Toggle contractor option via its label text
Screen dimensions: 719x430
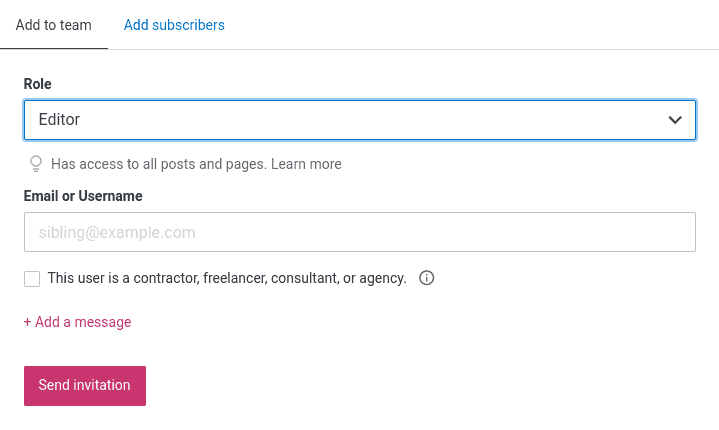(x=227, y=278)
